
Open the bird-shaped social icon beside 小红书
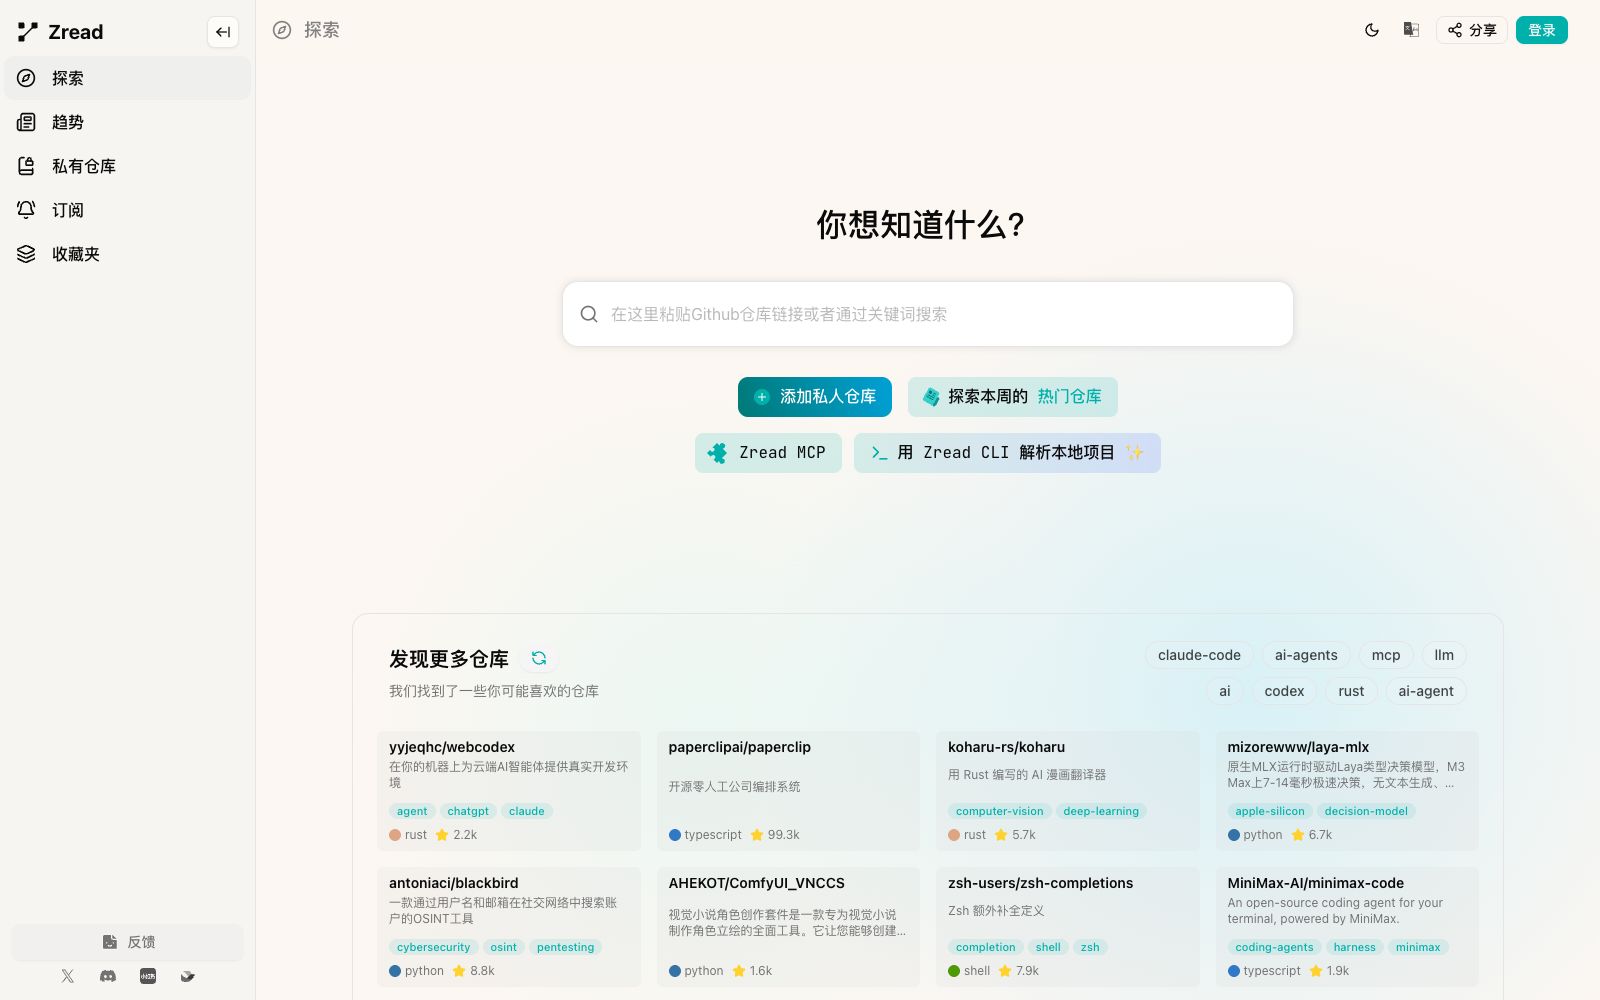[187, 976]
